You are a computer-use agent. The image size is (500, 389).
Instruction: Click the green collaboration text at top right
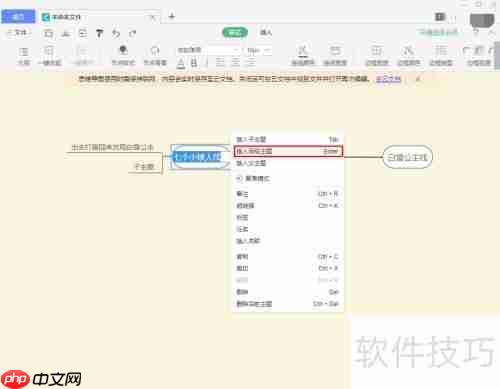pos(438,32)
